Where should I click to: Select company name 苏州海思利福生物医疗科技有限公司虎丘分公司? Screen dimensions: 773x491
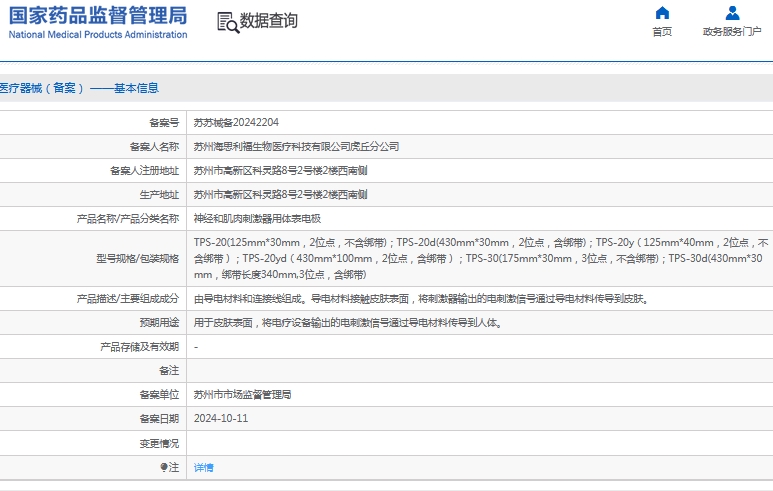pyautogui.click(x=296, y=146)
